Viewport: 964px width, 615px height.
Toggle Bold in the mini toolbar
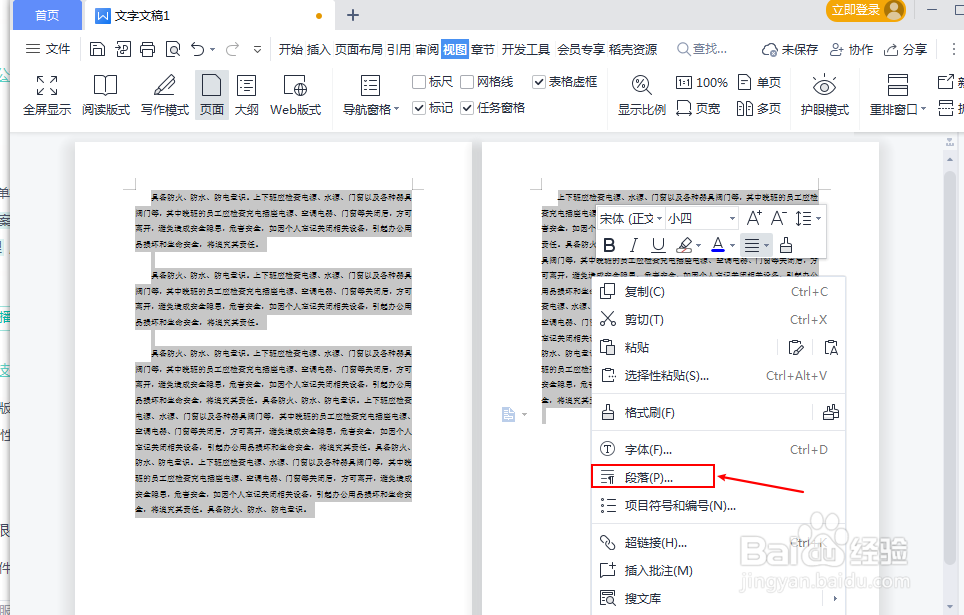609,245
